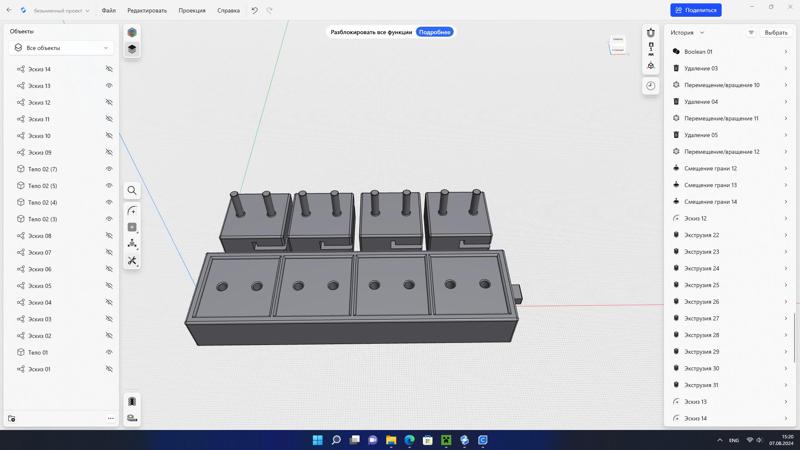Expand the Удаление 03 history step
800x450 pixels.
pyautogui.click(x=786, y=68)
